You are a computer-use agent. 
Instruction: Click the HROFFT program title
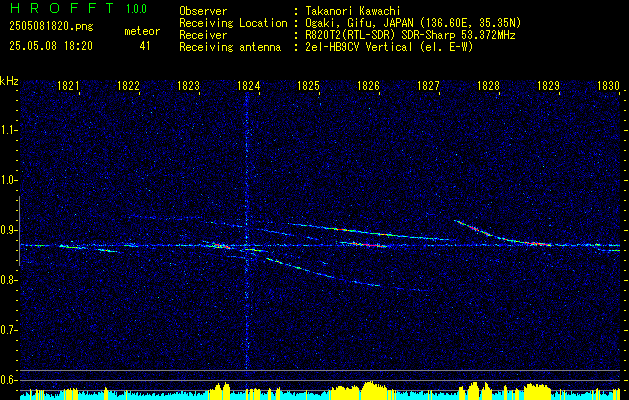click(x=62, y=8)
